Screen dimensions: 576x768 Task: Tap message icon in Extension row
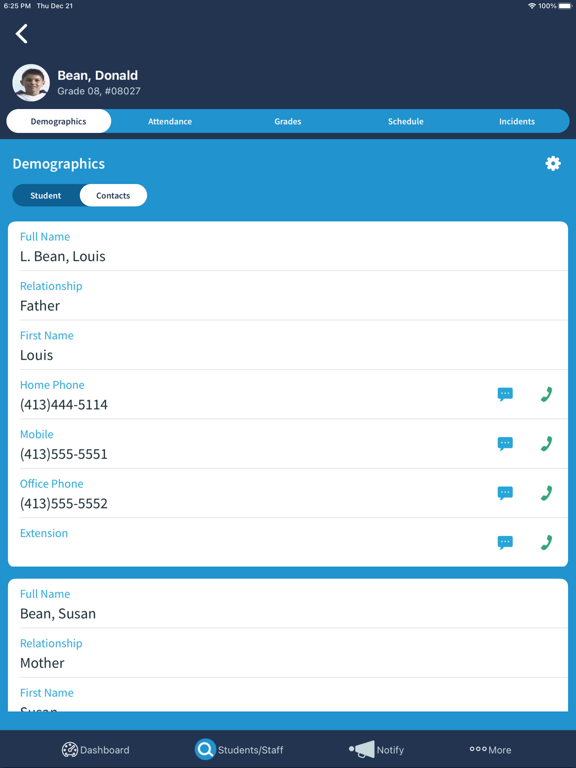505,542
